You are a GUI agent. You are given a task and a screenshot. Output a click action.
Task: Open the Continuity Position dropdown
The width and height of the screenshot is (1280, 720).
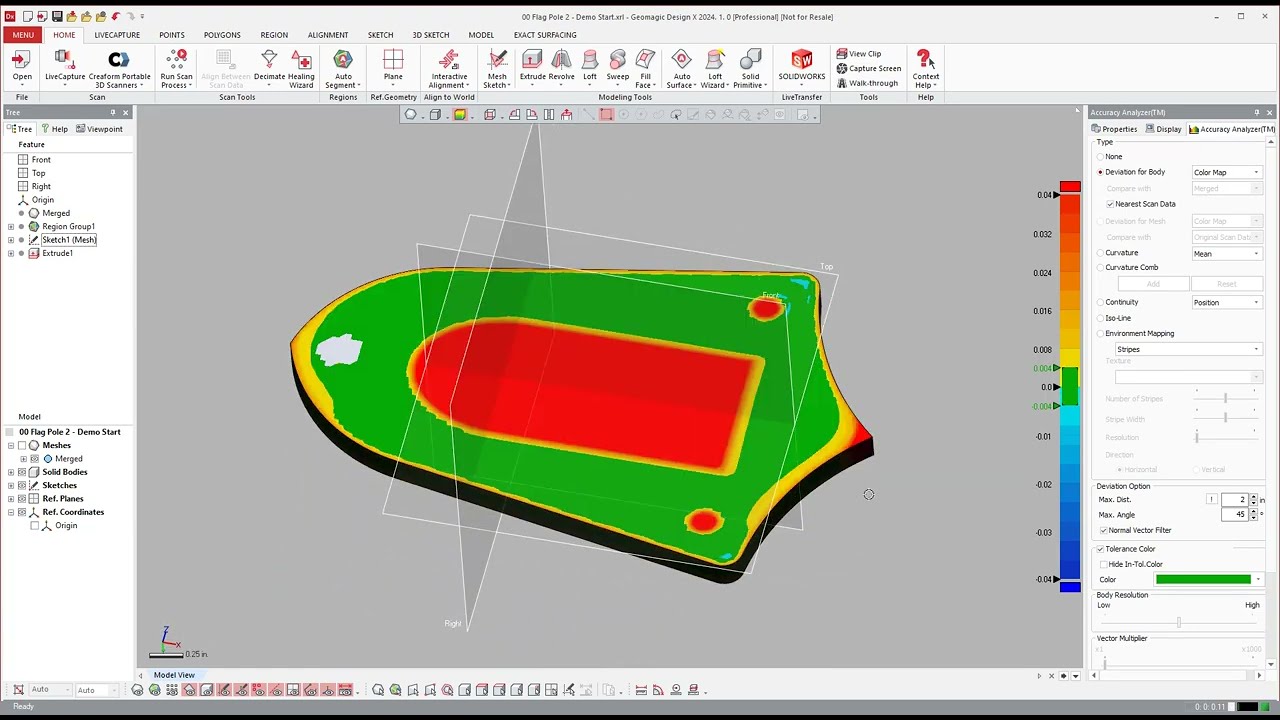coord(1226,302)
